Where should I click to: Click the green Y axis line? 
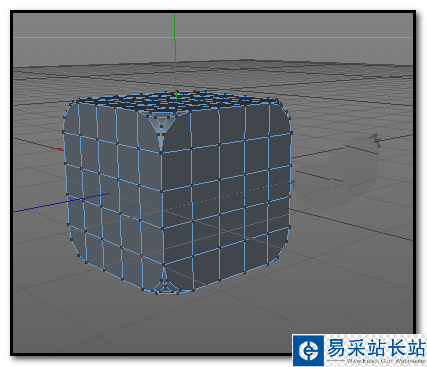[175, 56]
